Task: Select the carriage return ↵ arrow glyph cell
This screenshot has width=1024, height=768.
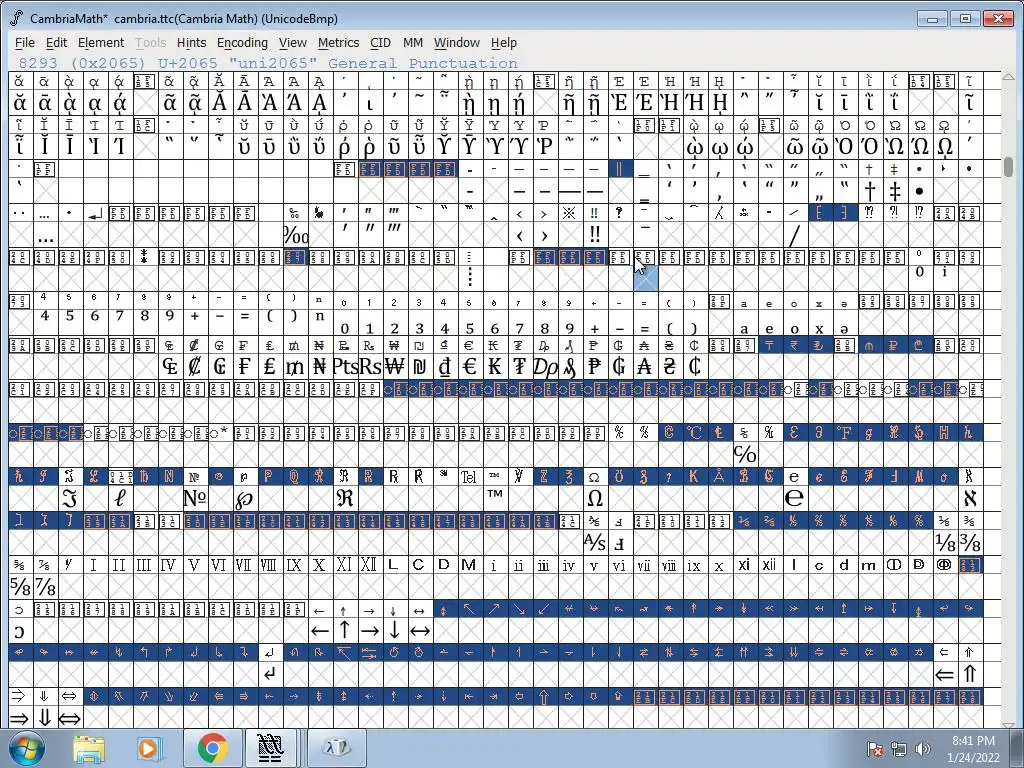Action: pyautogui.click(x=270, y=674)
